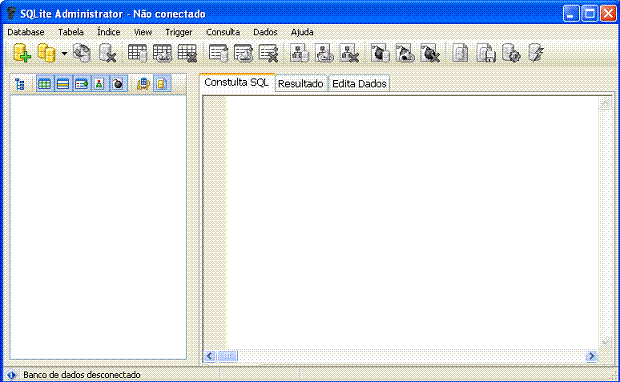Image resolution: width=620 pixels, height=382 pixels.
Task: Open the View menu
Action: (x=143, y=32)
